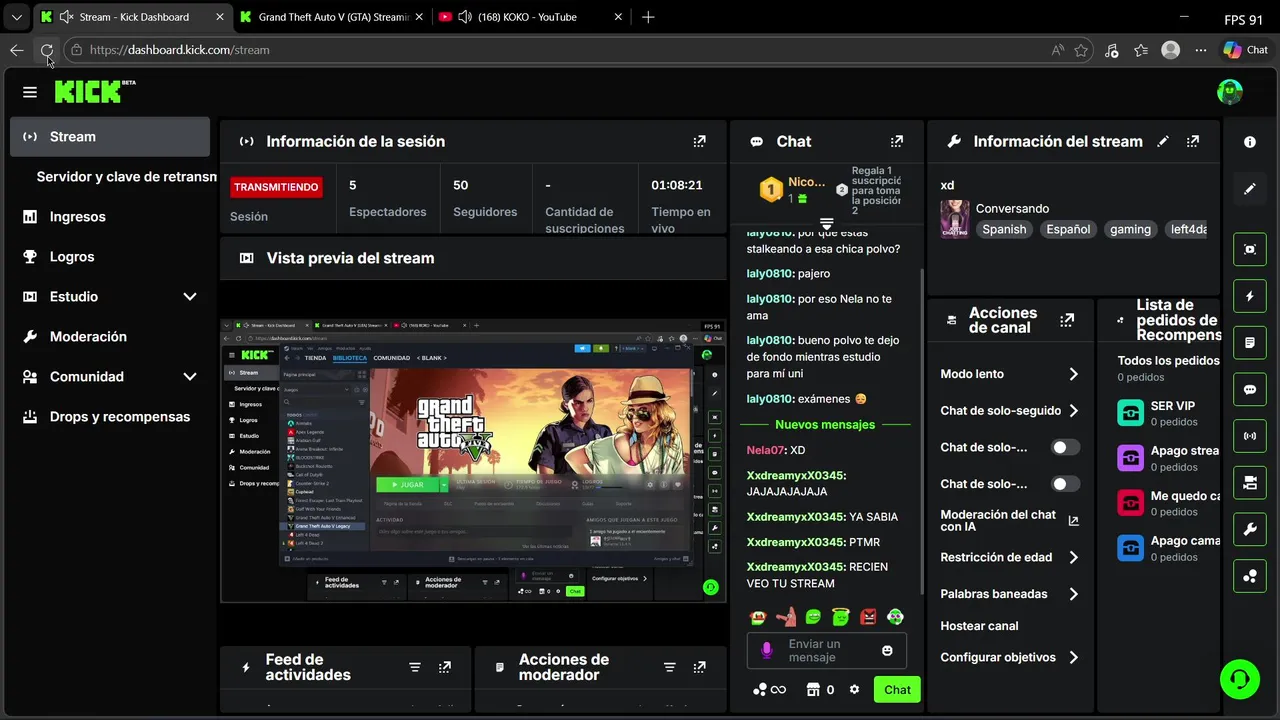Open Chat de solo-seguido options chevron
This screenshot has width=1280, height=720.
pyautogui.click(x=1073, y=411)
